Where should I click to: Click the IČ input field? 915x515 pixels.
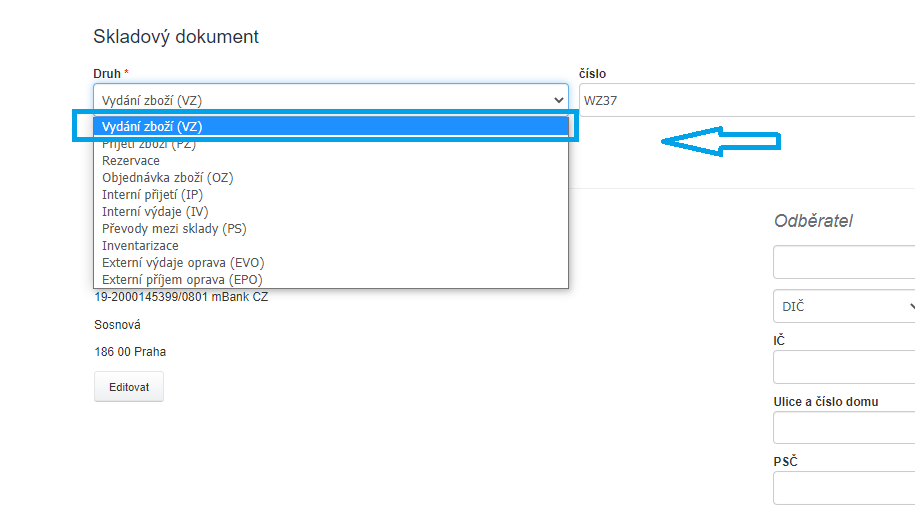pyautogui.click(x=843, y=367)
